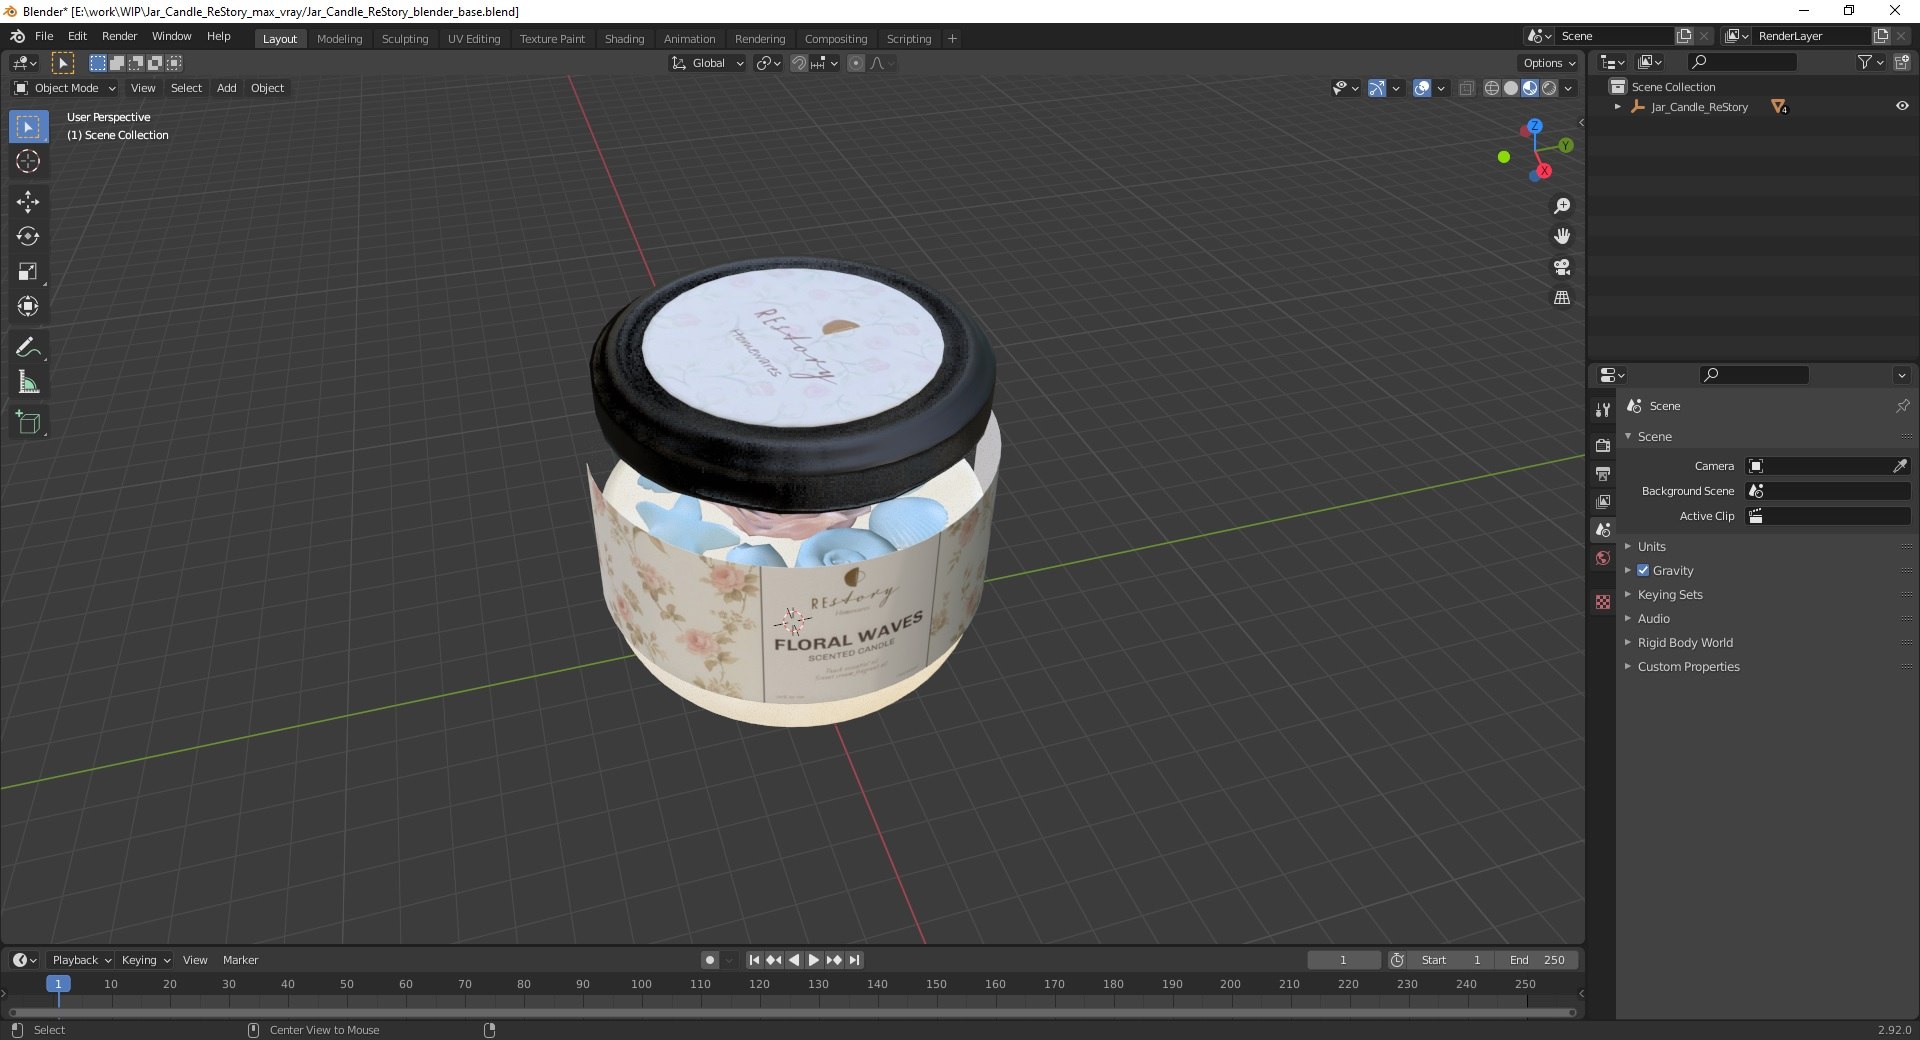Switch to the Shading workspace tab
1920x1040 pixels.
pos(624,39)
